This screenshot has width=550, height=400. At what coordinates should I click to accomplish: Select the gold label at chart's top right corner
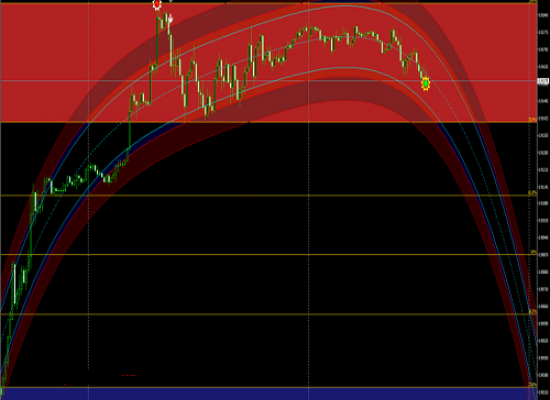(533, 2)
